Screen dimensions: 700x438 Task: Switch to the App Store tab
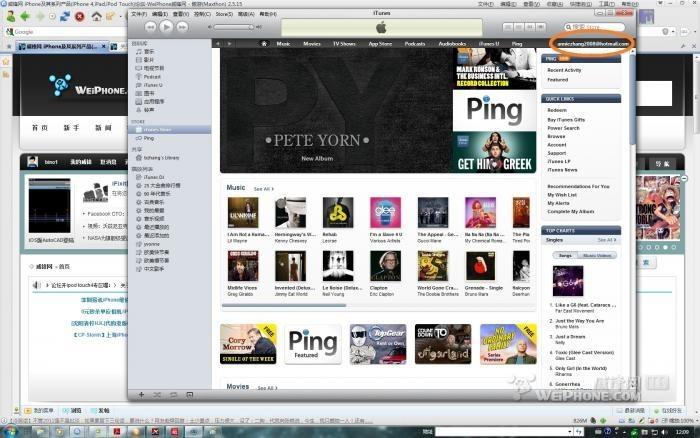(380, 44)
